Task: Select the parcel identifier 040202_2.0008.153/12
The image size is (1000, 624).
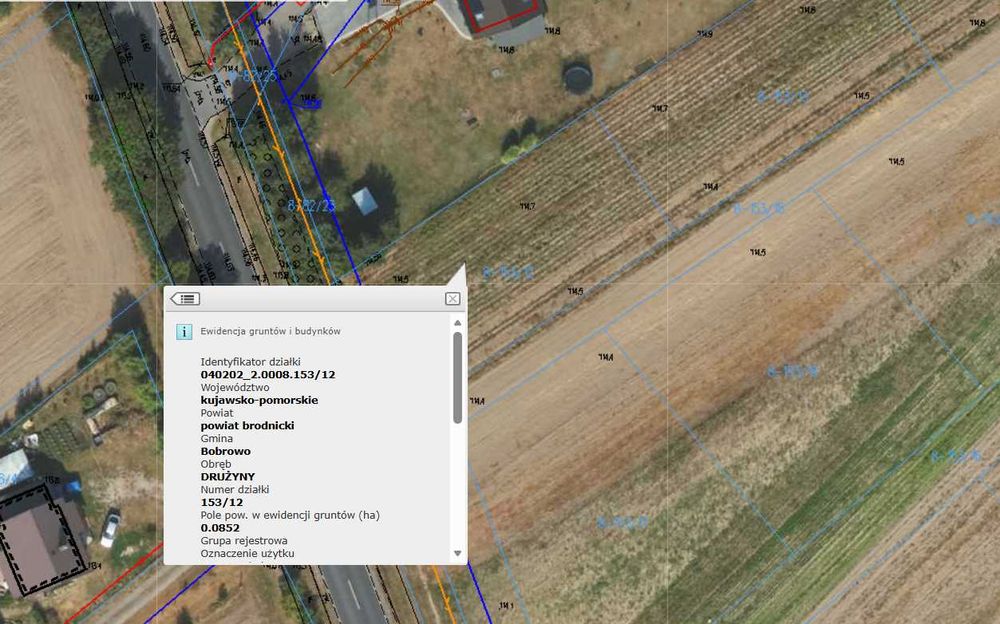Action: (268, 375)
